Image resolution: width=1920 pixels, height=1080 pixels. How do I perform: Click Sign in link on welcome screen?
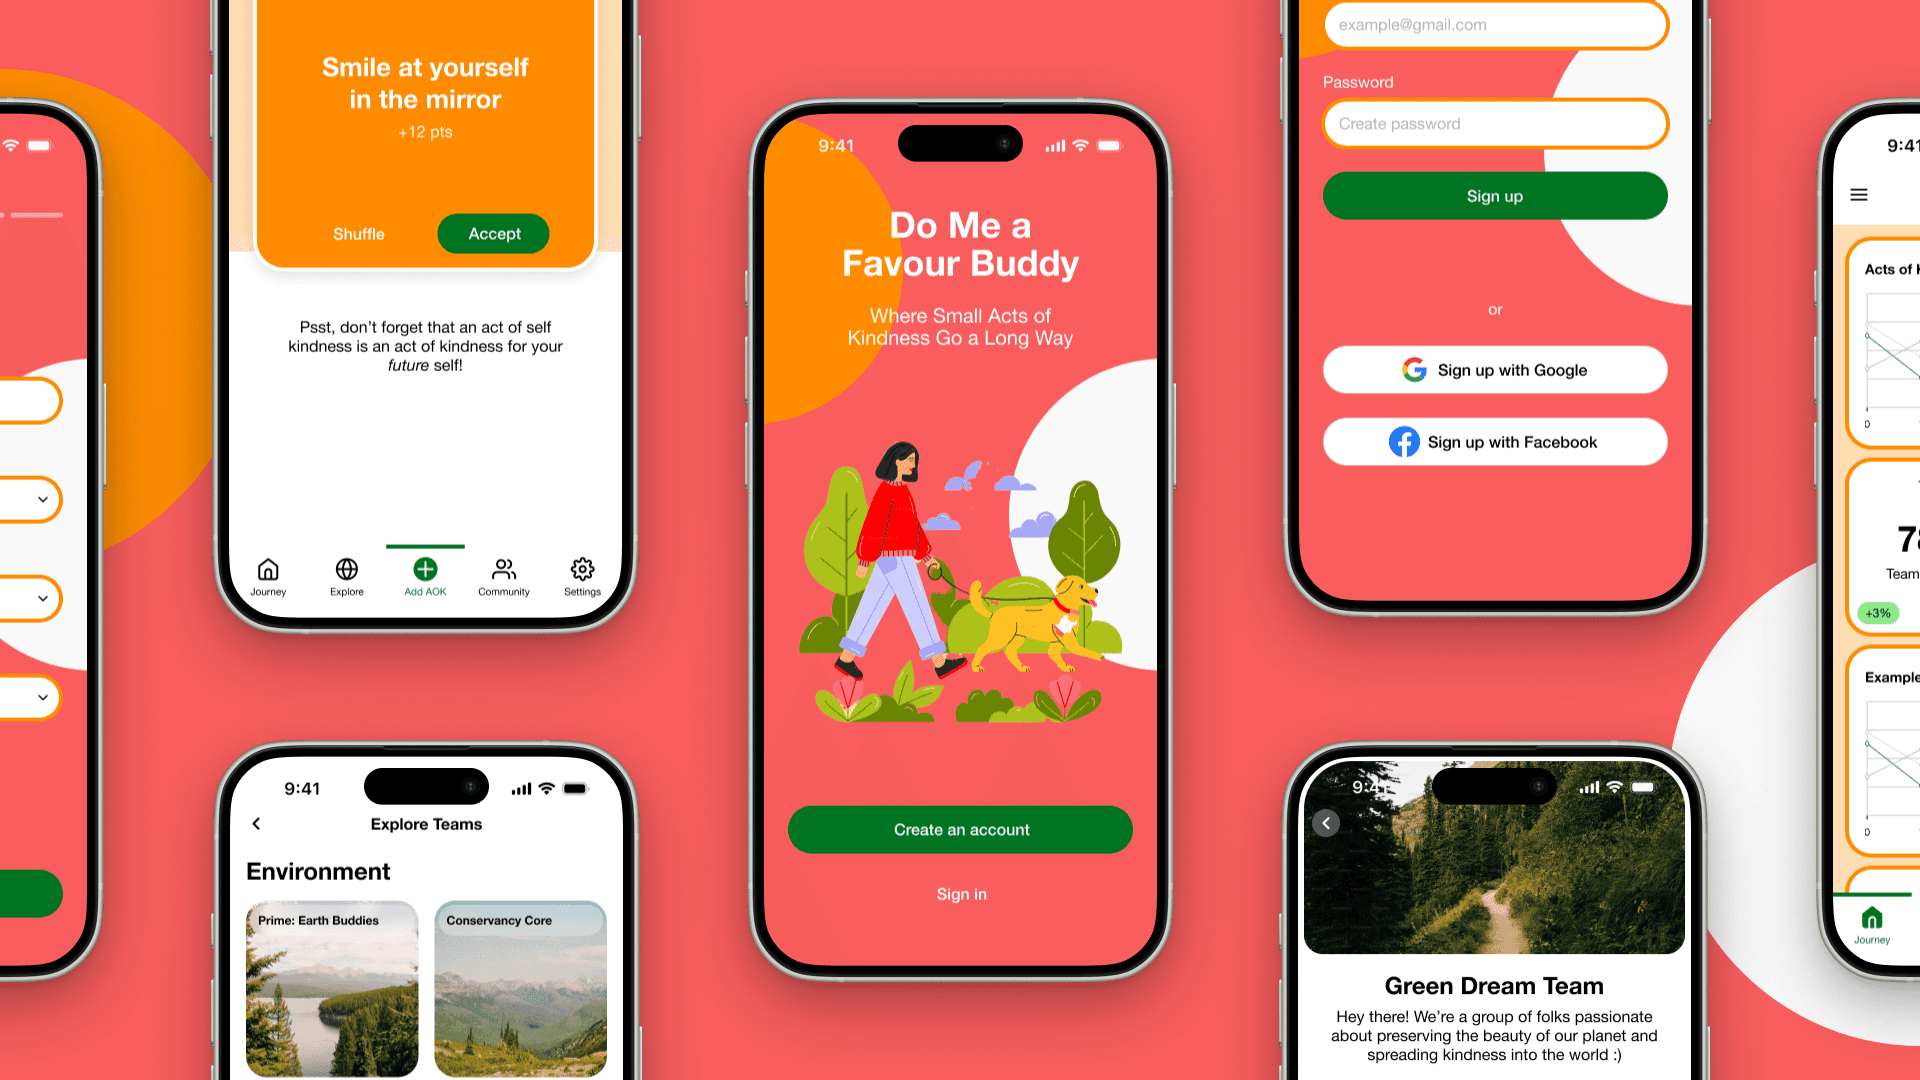[x=959, y=894]
